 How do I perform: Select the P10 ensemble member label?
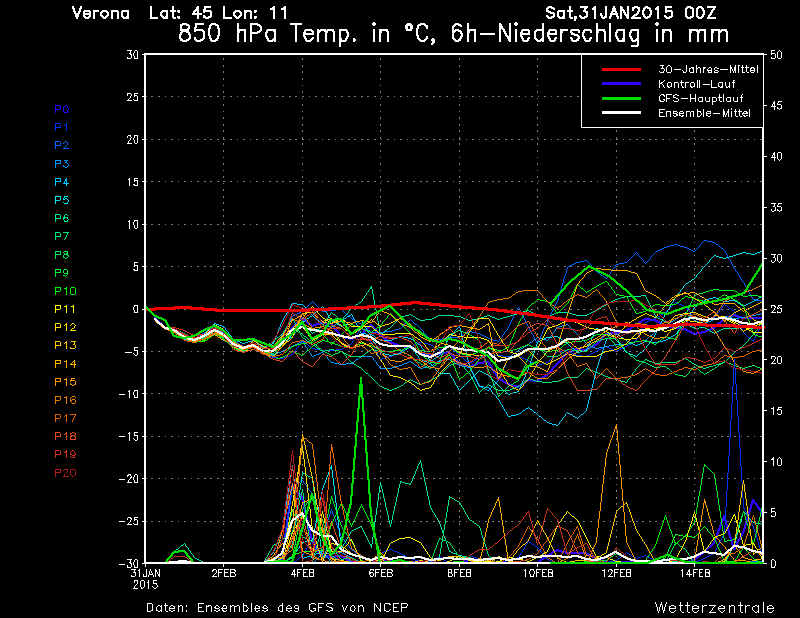[x=64, y=291]
